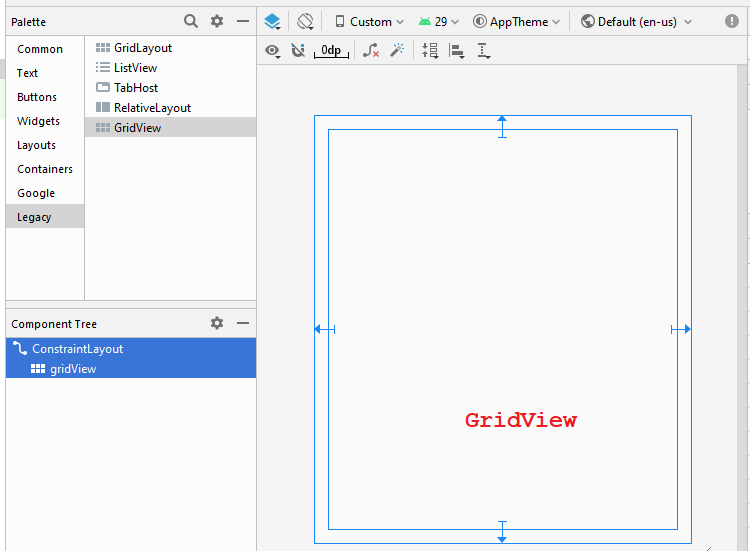The height and width of the screenshot is (551, 750).
Task: Click top constraint handle arrow
Action: click(x=502, y=126)
